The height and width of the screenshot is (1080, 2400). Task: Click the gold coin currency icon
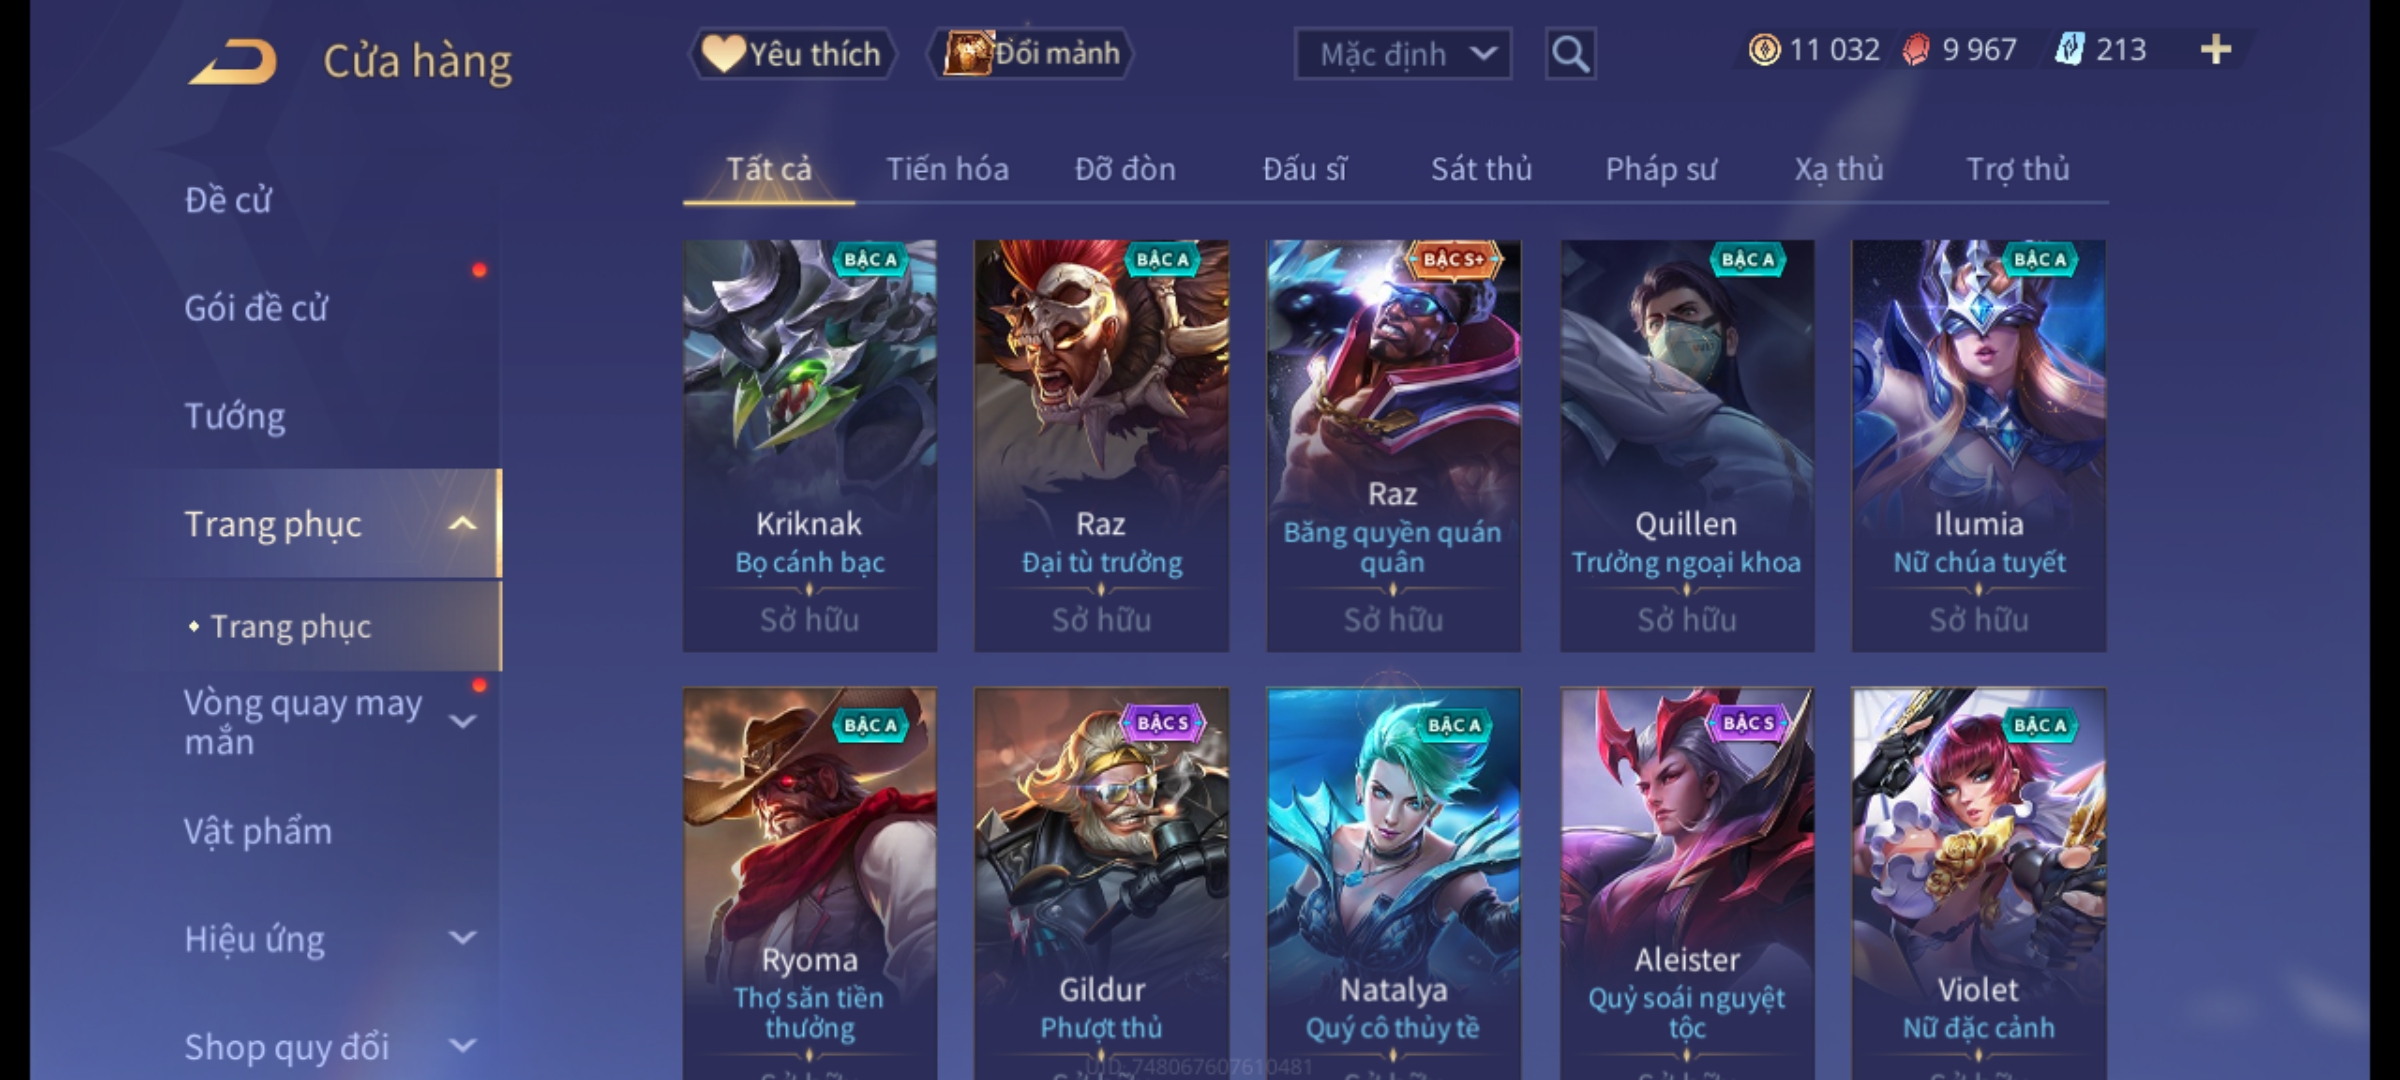coord(1764,50)
